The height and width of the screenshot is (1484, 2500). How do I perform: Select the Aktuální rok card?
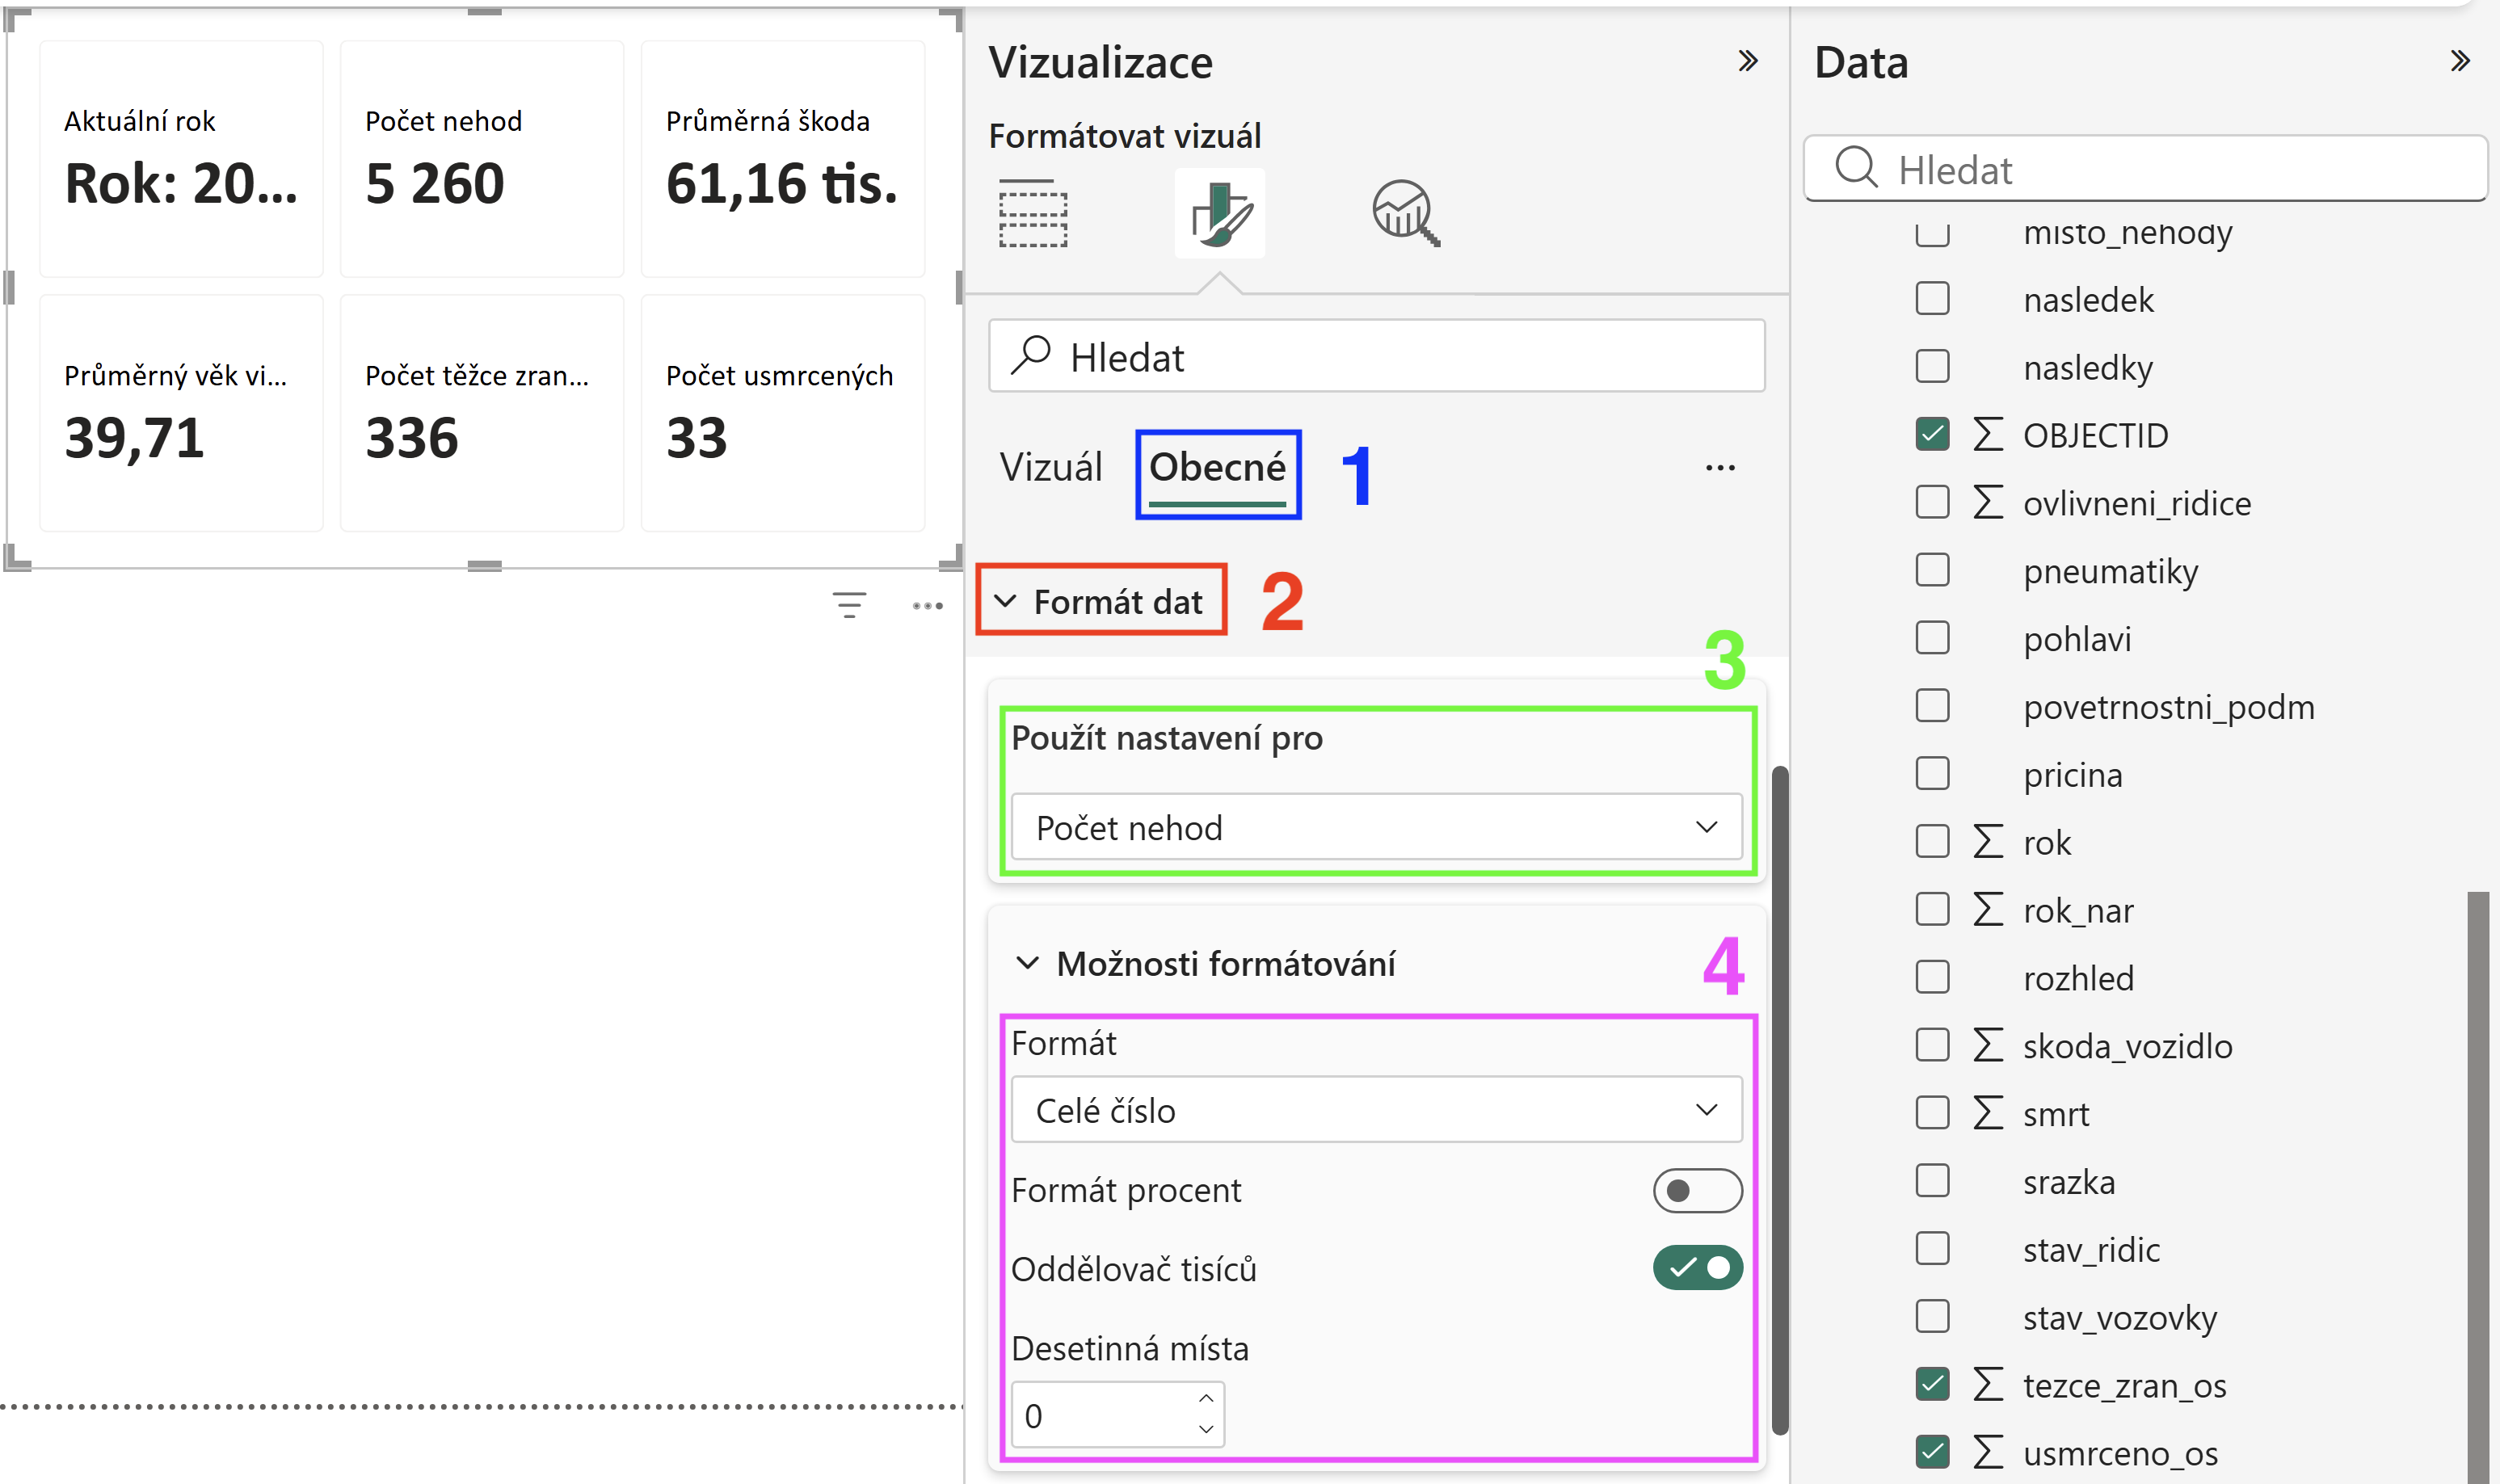click(181, 158)
